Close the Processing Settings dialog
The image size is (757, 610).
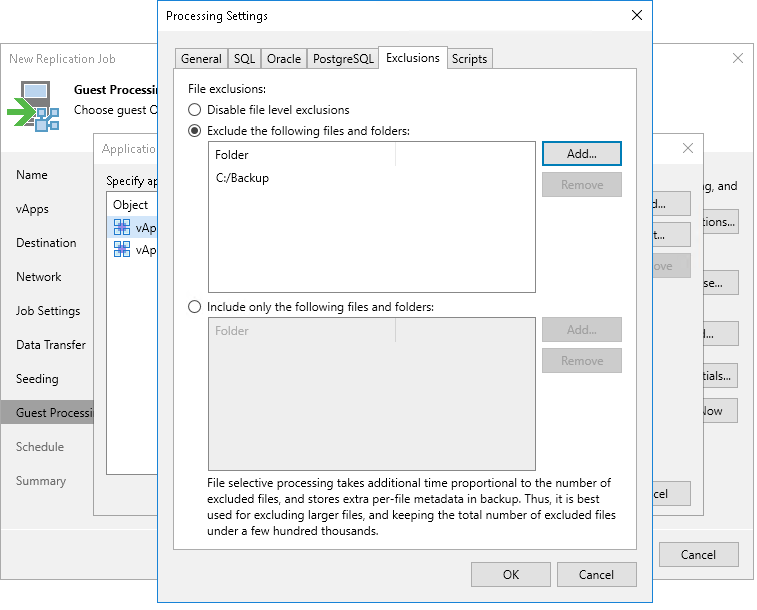[637, 15]
